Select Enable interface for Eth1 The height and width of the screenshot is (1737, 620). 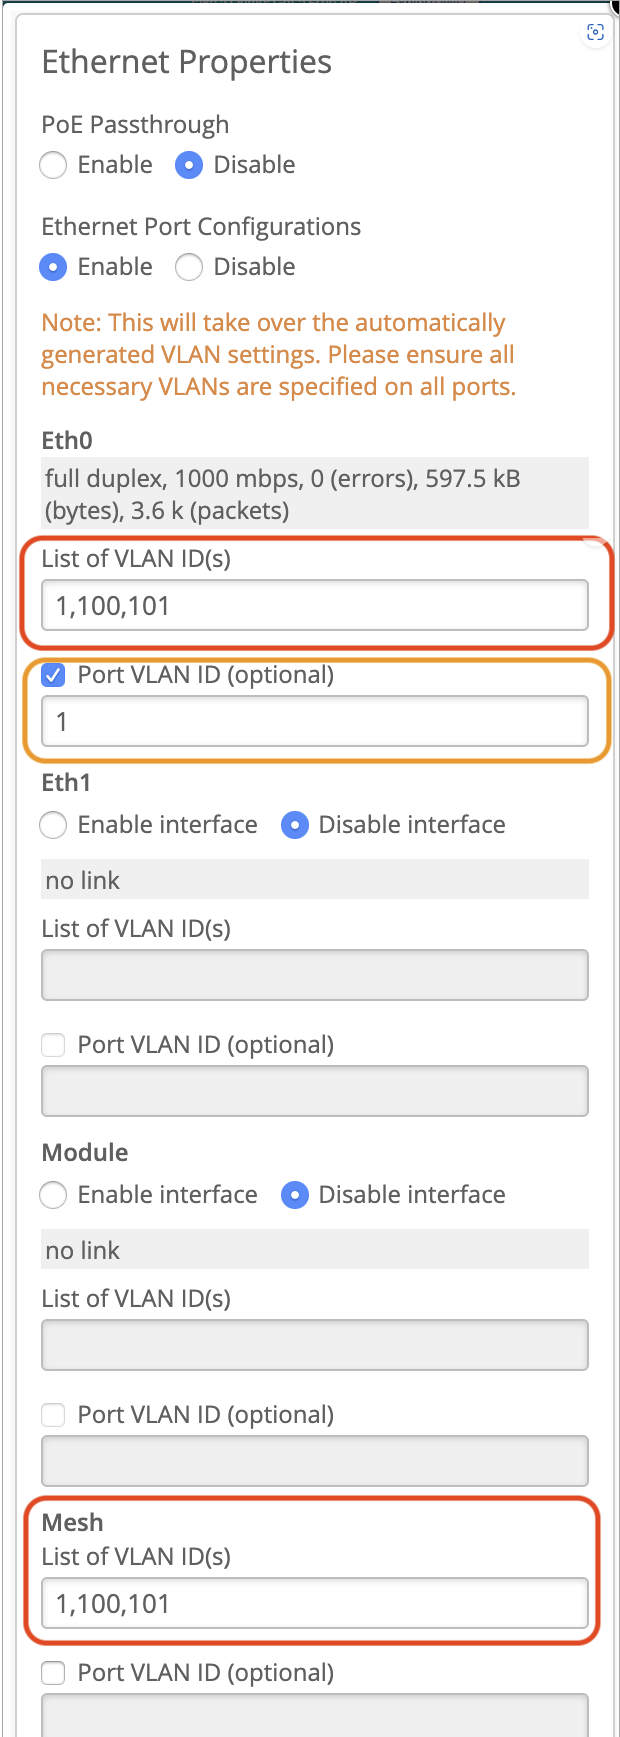tap(54, 825)
